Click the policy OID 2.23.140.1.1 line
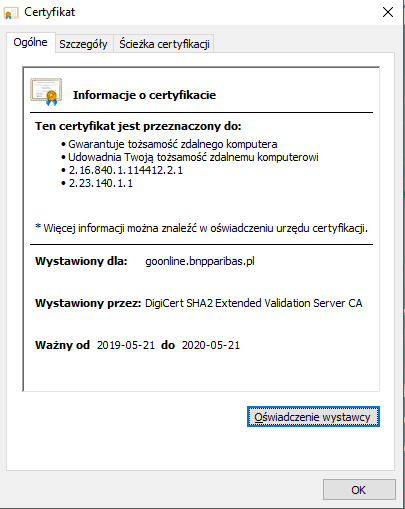Screen dimensions: 405x509 tap(101, 183)
